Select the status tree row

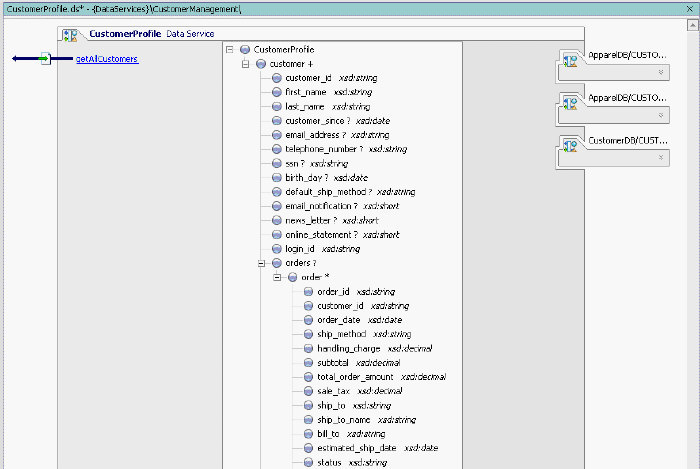(x=346, y=463)
